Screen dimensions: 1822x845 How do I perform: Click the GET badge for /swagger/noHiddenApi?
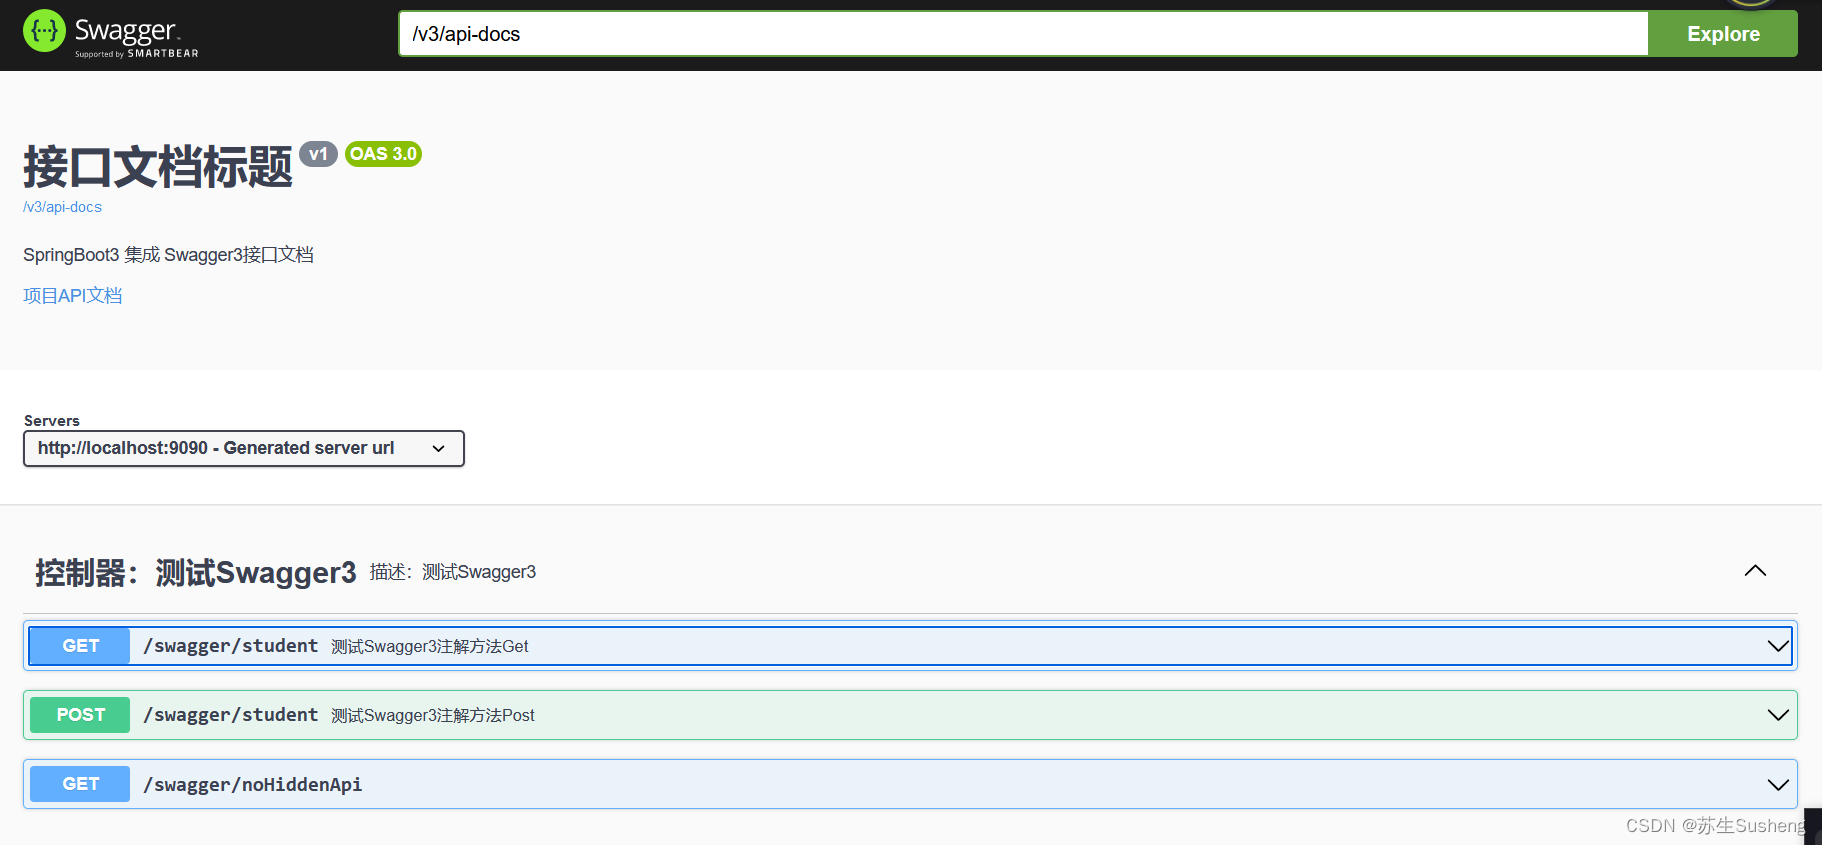(x=80, y=784)
